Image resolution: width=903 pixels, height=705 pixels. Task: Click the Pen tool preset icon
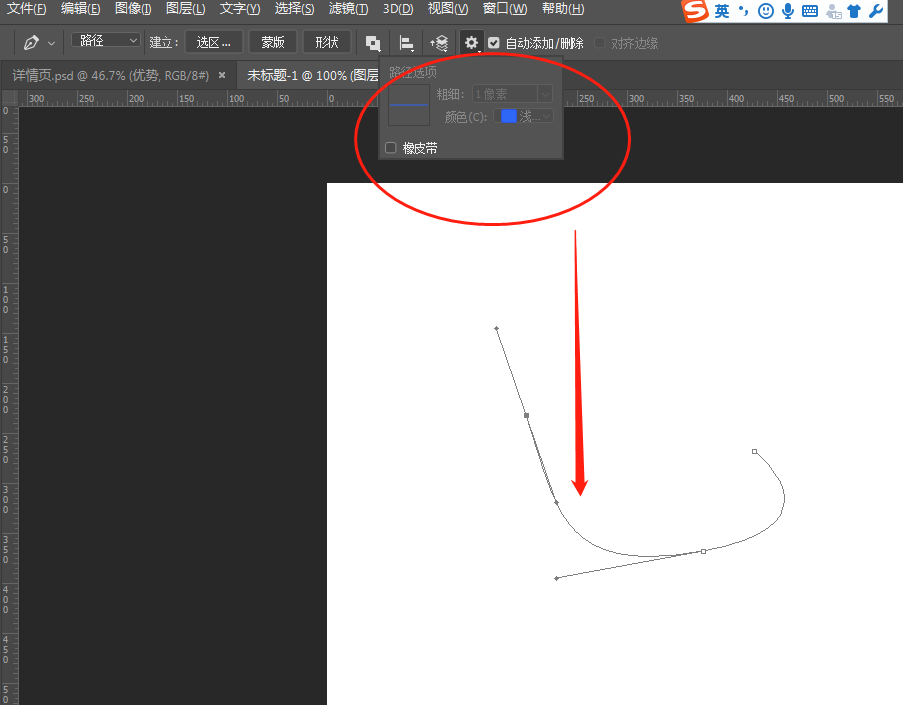(31, 43)
